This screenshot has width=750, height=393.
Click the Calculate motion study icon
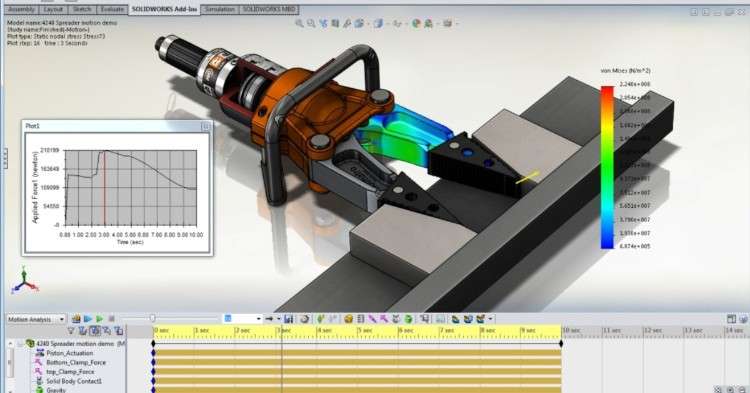(76, 319)
